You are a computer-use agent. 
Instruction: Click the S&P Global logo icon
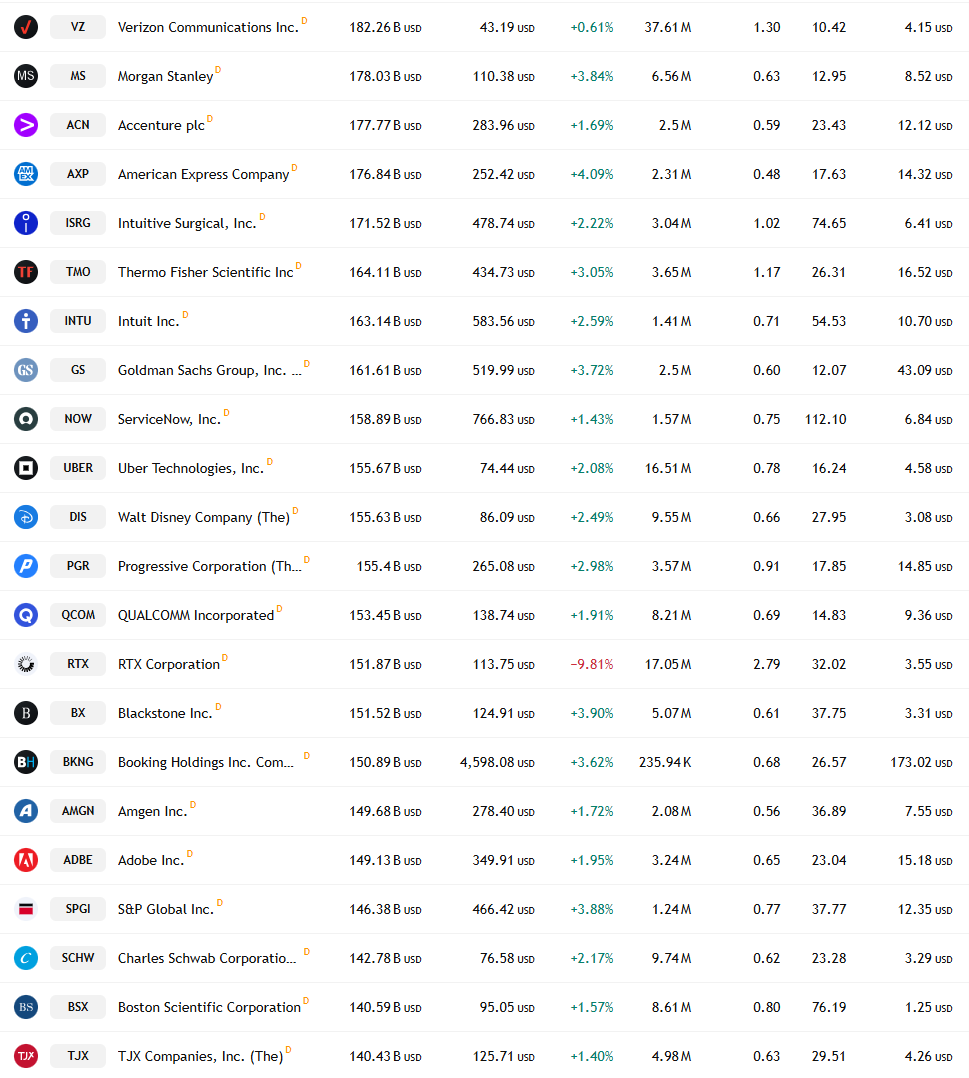26,909
